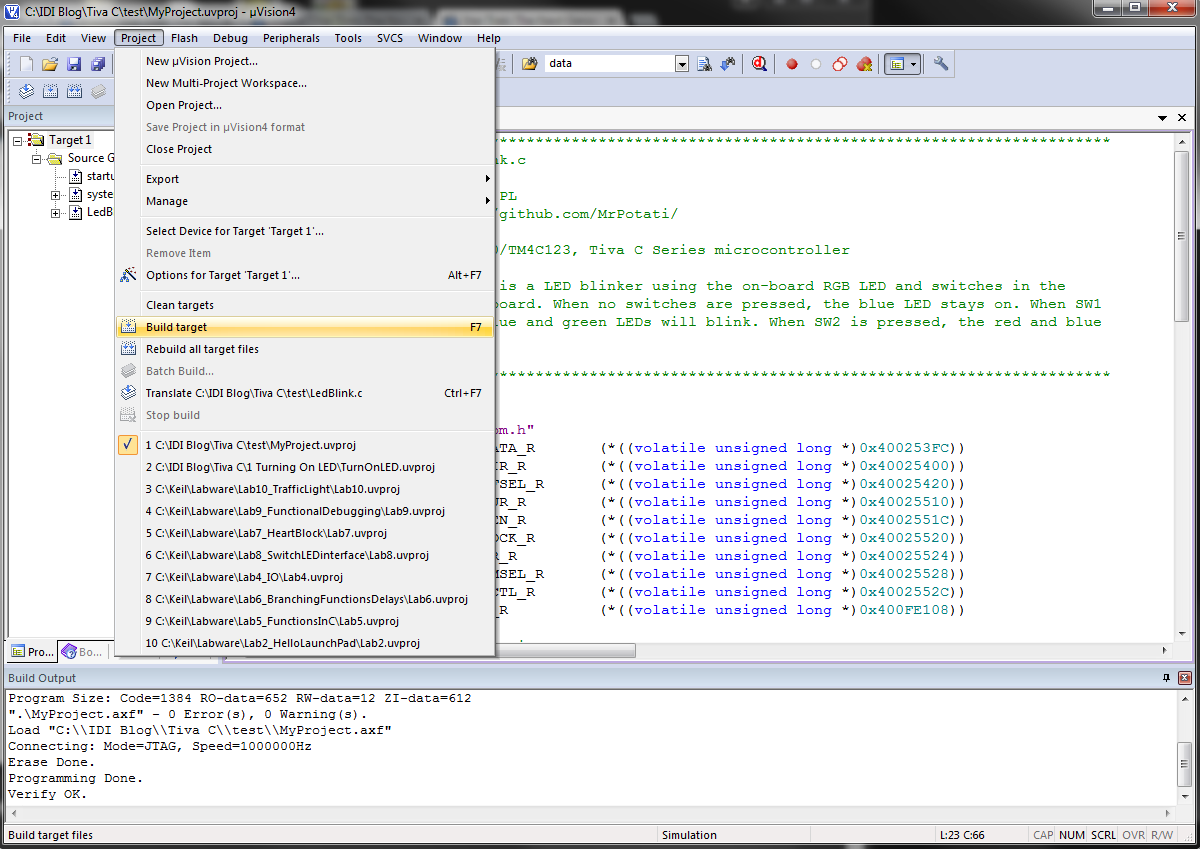1200x849 pixels.
Task: Click the Save All icon
Action: coord(98,64)
